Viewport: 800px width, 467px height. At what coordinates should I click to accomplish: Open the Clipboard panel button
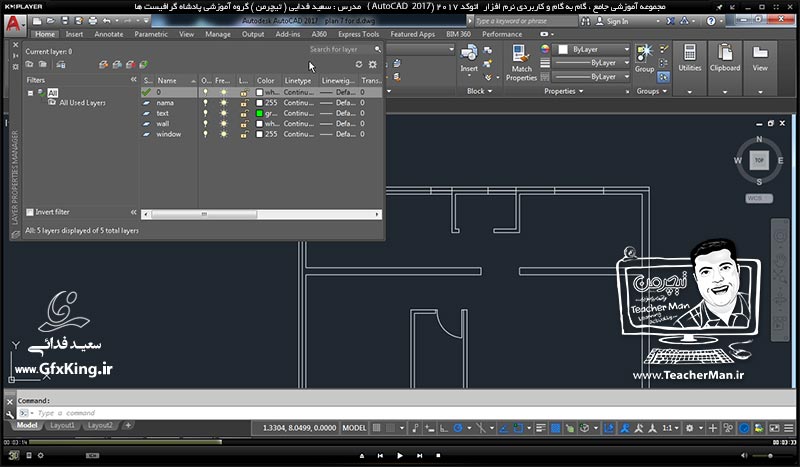click(725, 68)
